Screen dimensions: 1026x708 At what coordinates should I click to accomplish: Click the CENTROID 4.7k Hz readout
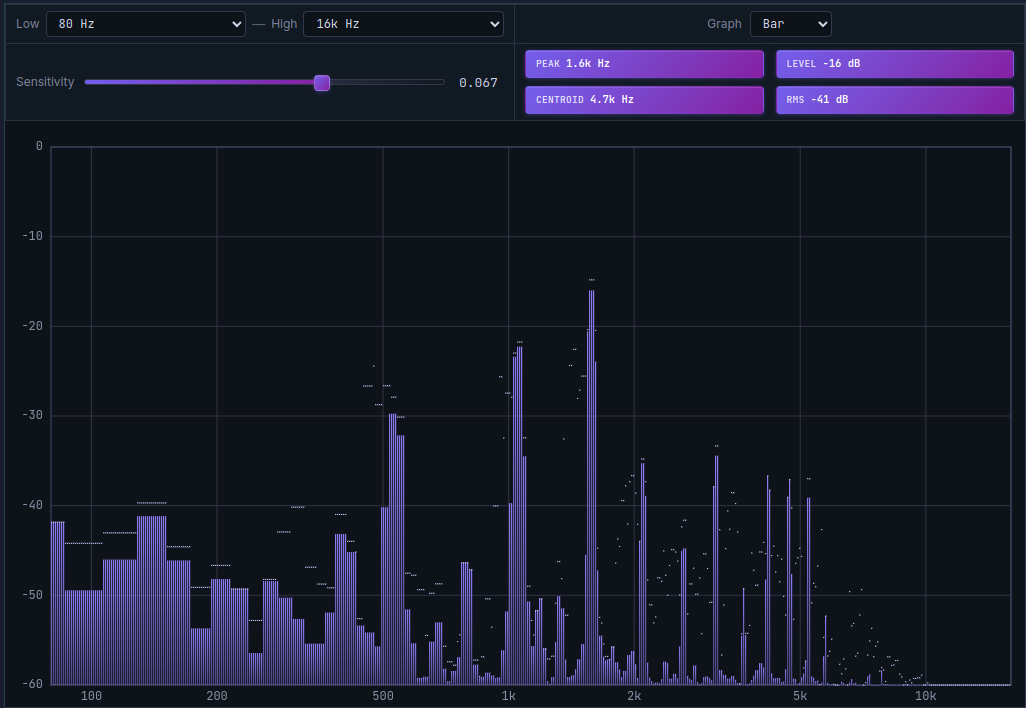coord(645,100)
